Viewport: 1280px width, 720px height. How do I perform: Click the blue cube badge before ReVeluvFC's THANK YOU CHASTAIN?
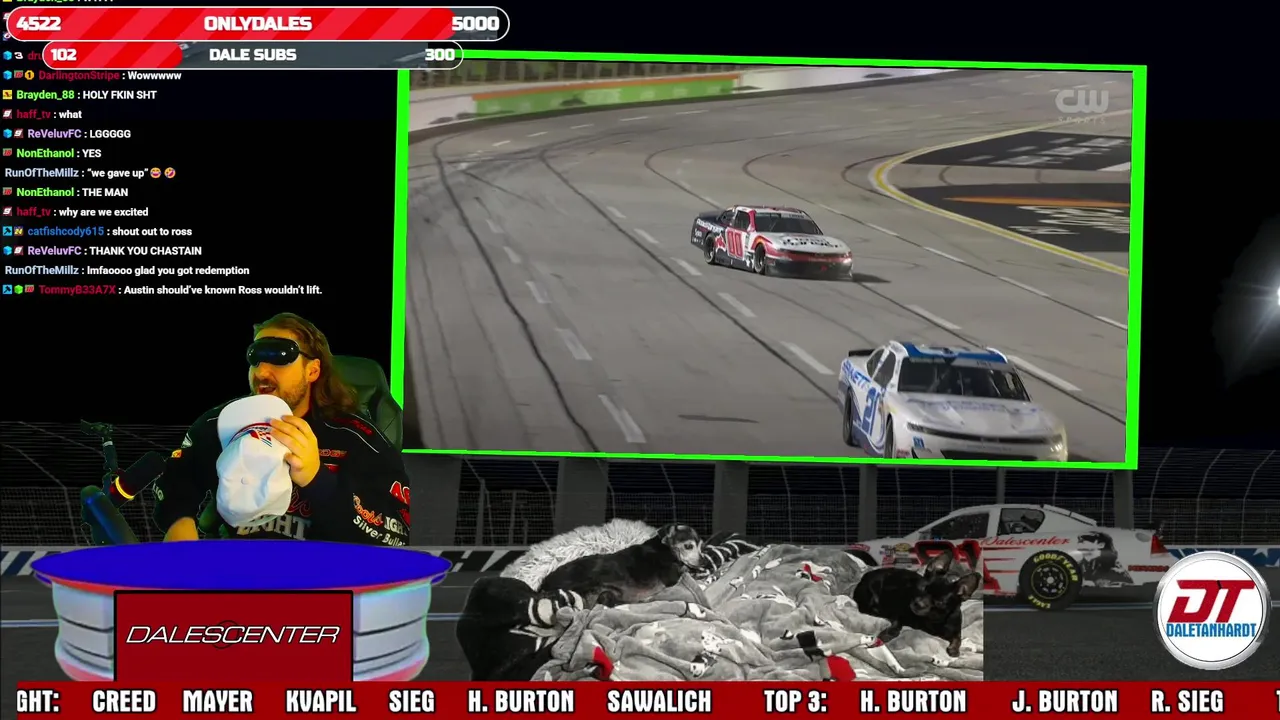pos(8,251)
